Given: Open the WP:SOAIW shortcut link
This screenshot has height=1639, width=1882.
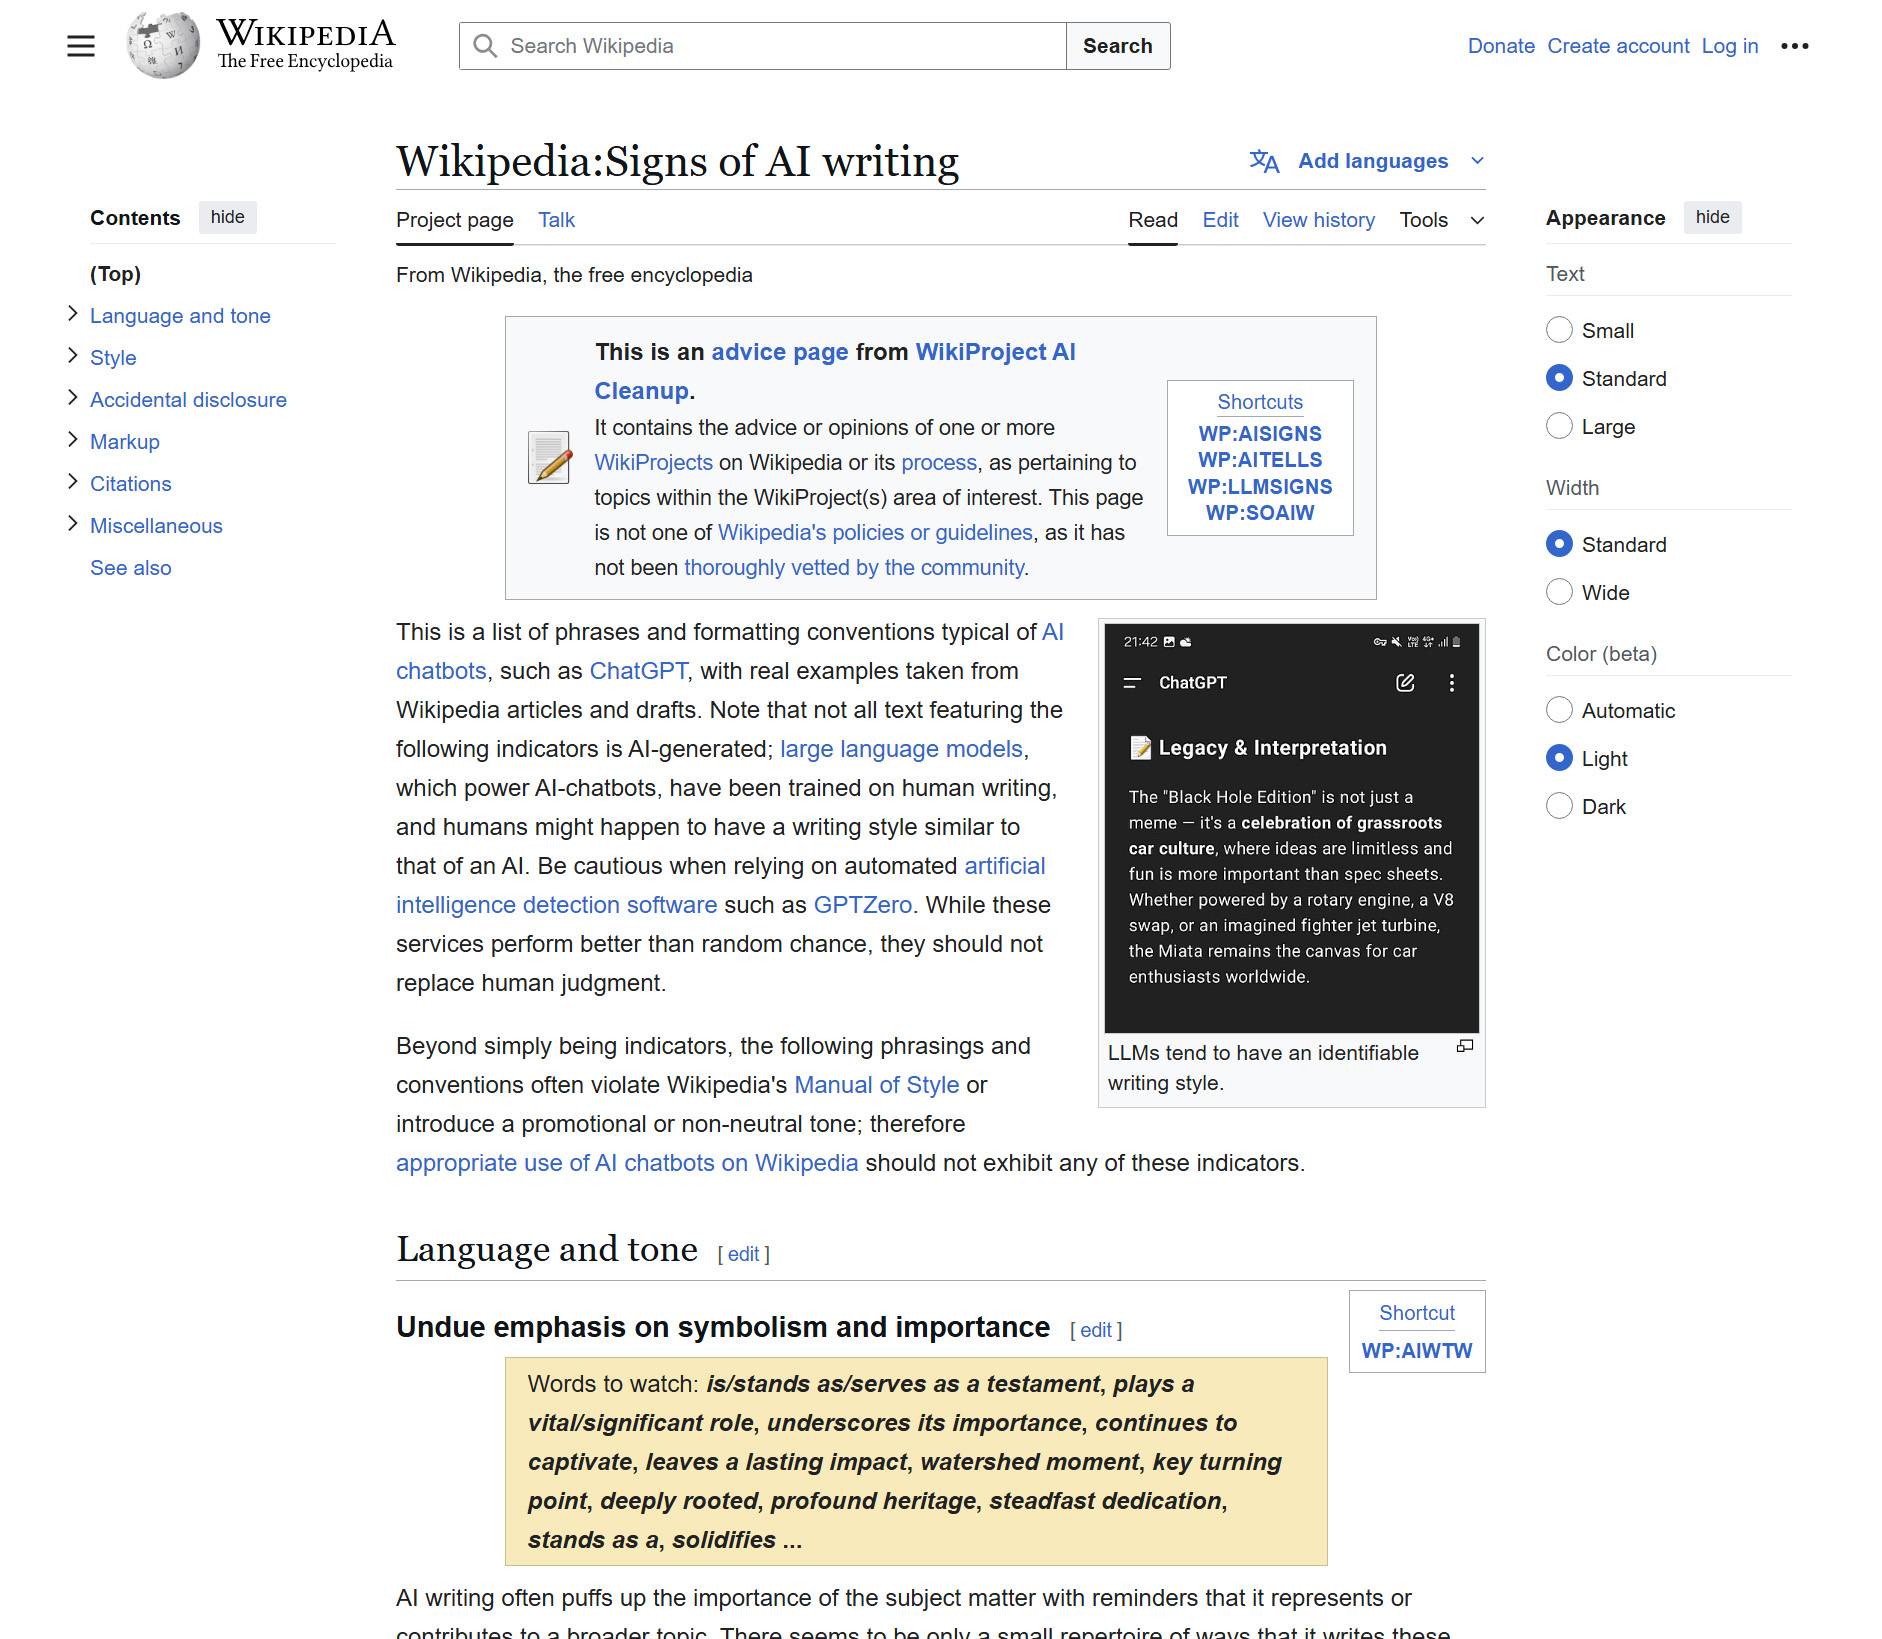Looking at the screenshot, I should click(1260, 513).
